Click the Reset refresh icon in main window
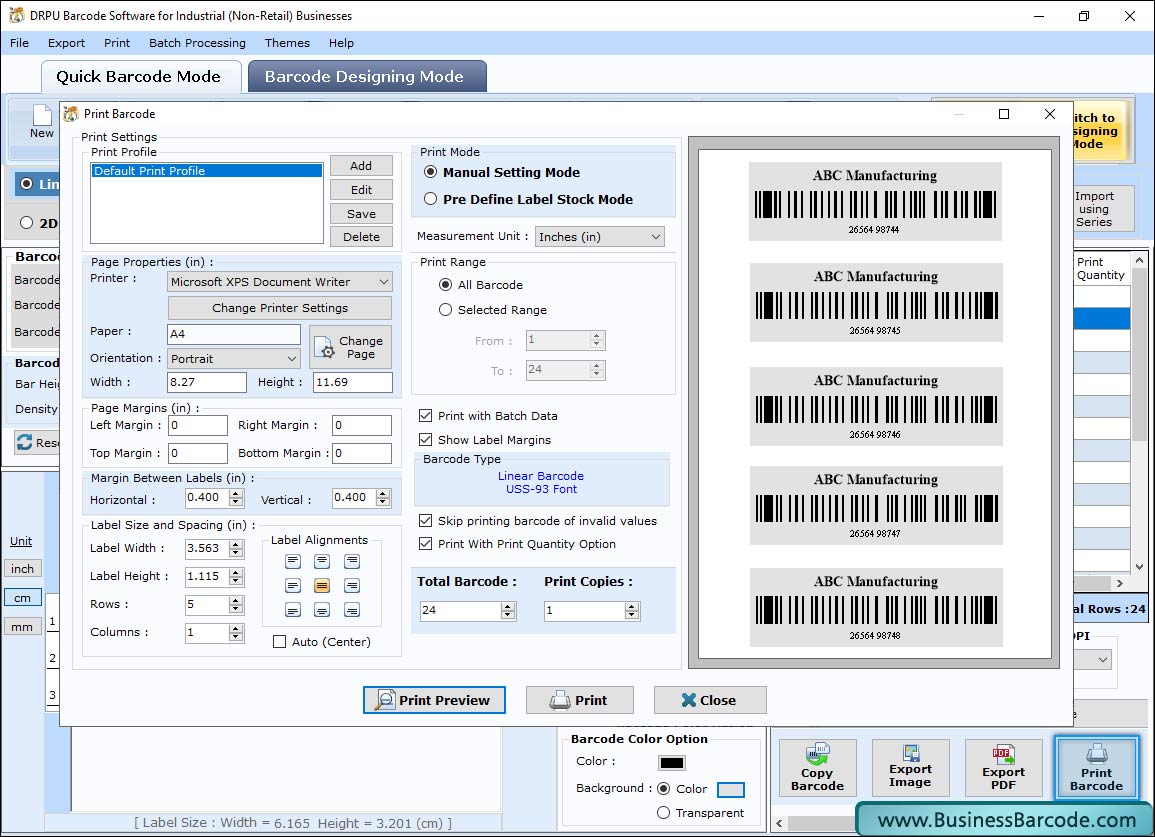Viewport: 1155px width, 837px height. pyautogui.click(x=24, y=442)
